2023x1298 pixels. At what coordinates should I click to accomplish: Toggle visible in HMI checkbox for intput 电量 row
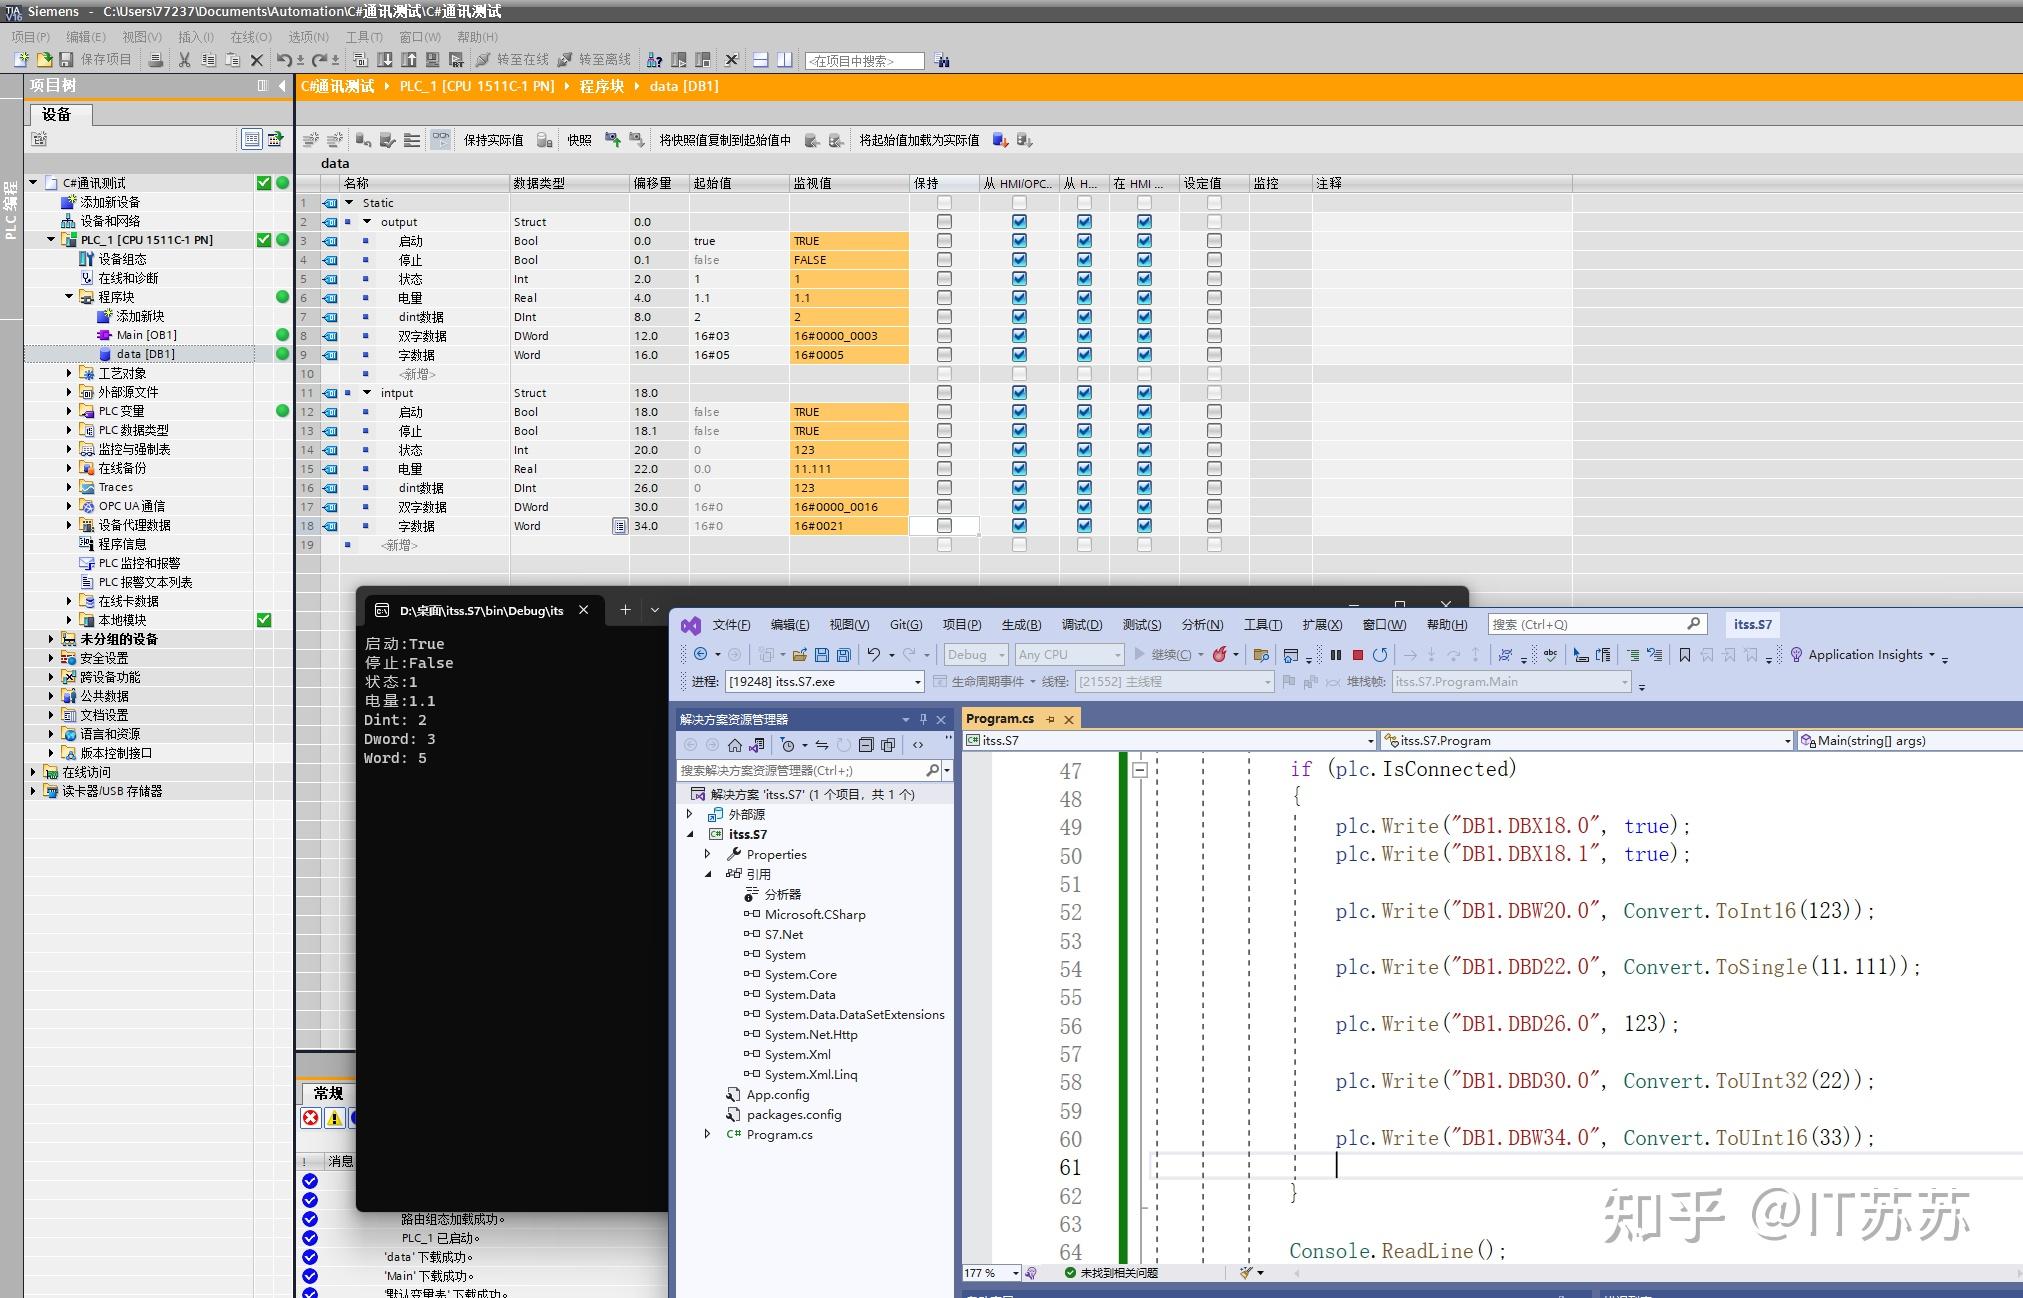click(1144, 469)
